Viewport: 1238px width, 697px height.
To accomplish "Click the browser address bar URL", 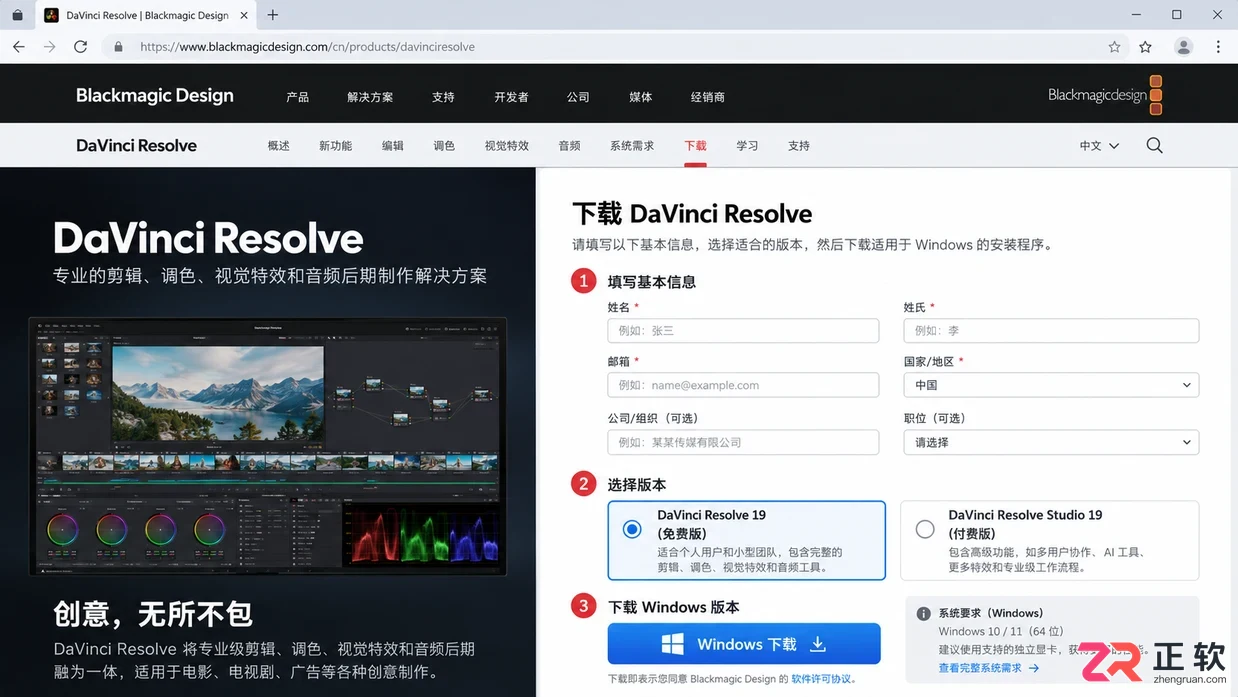I will pyautogui.click(x=307, y=47).
